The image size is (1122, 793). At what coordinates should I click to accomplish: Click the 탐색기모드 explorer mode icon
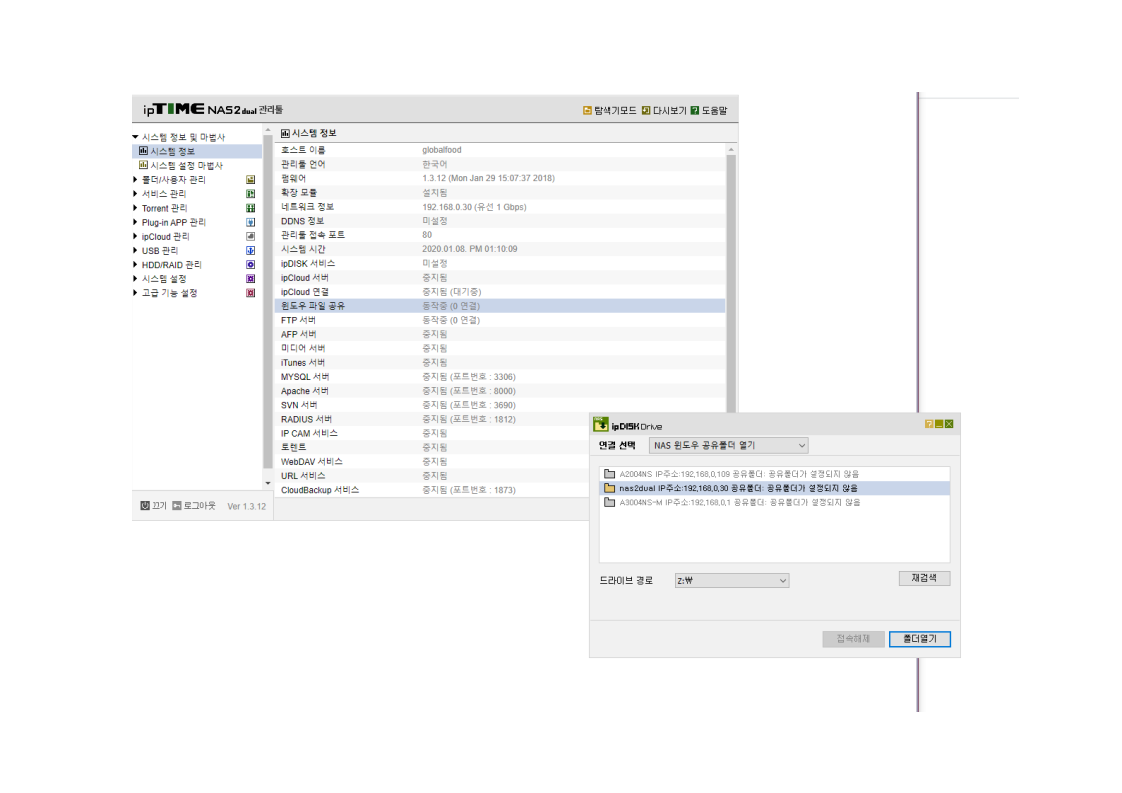coord(587,110)
